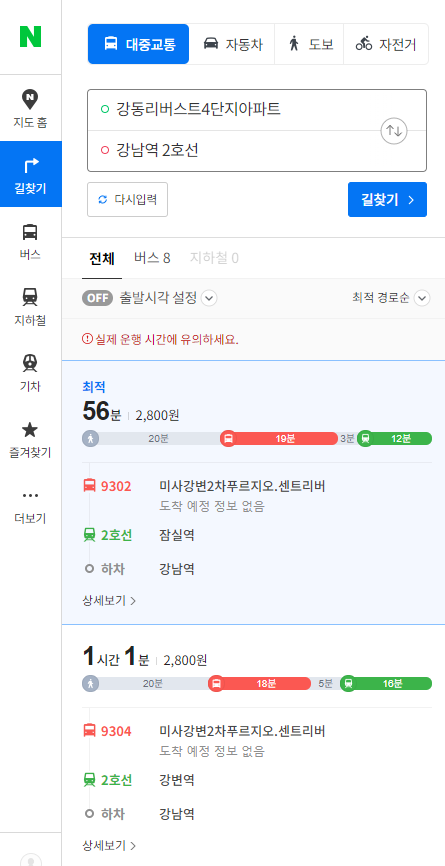The image size is (445, 866).
Task: Click 미사강변2차푸르지오.센트리버 stop under 9302
Action: coord(242,486)
